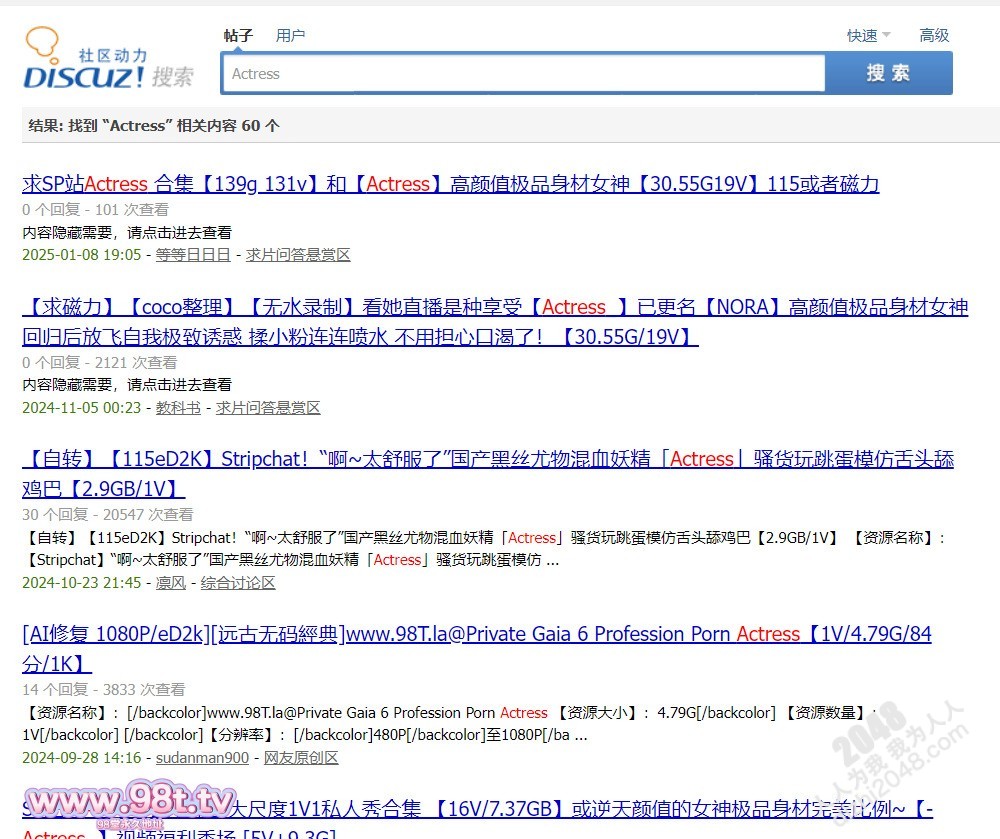Open the 【自转】【115eD2K】 Stripchat result

pos(488,460)
